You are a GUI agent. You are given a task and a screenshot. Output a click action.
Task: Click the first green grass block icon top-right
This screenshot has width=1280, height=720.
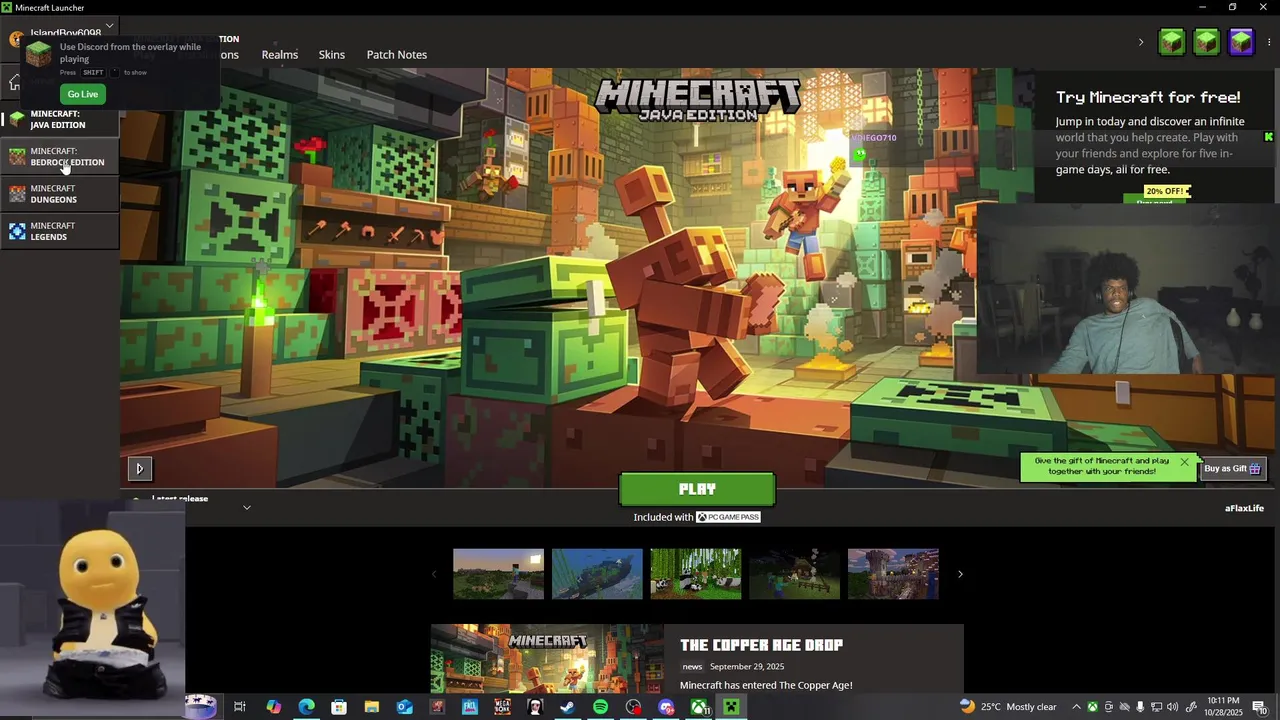(x=1172, y=42)
